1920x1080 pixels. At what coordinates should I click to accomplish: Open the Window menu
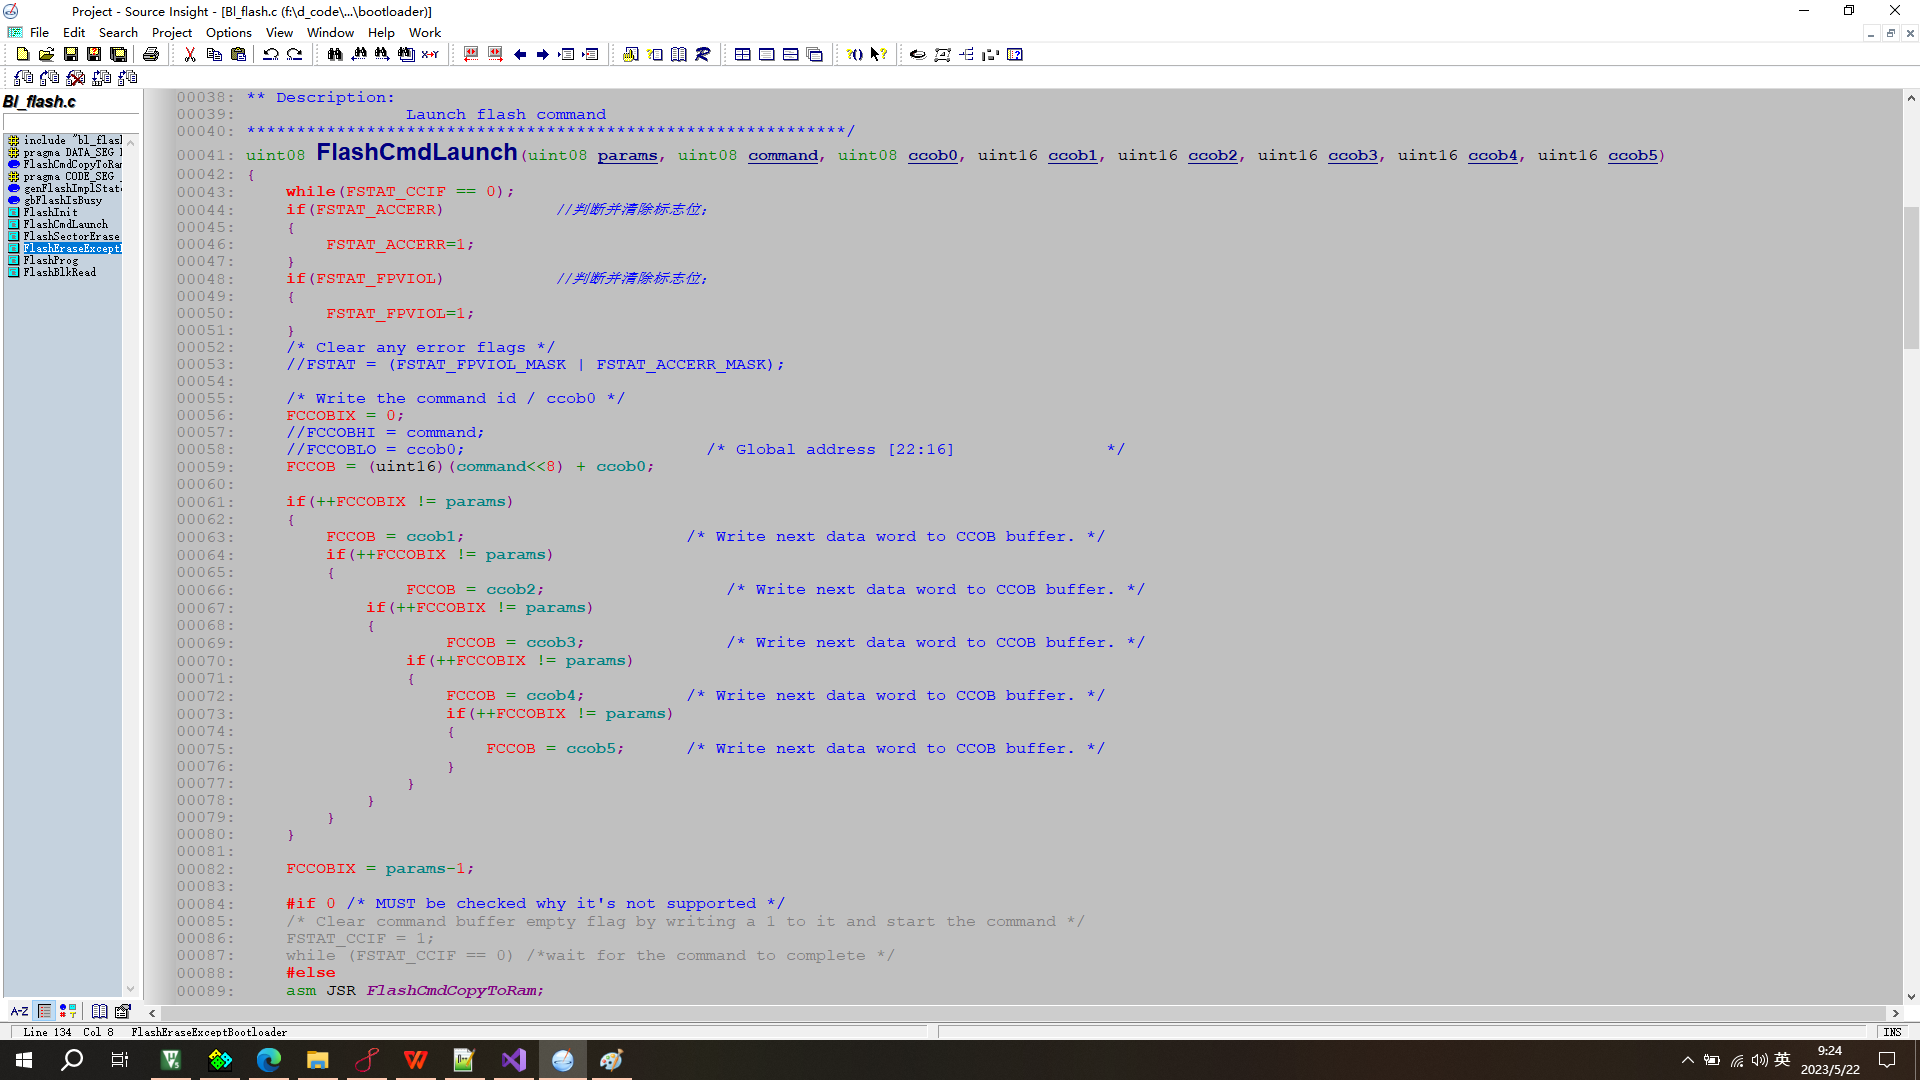(x=330, y=33)
